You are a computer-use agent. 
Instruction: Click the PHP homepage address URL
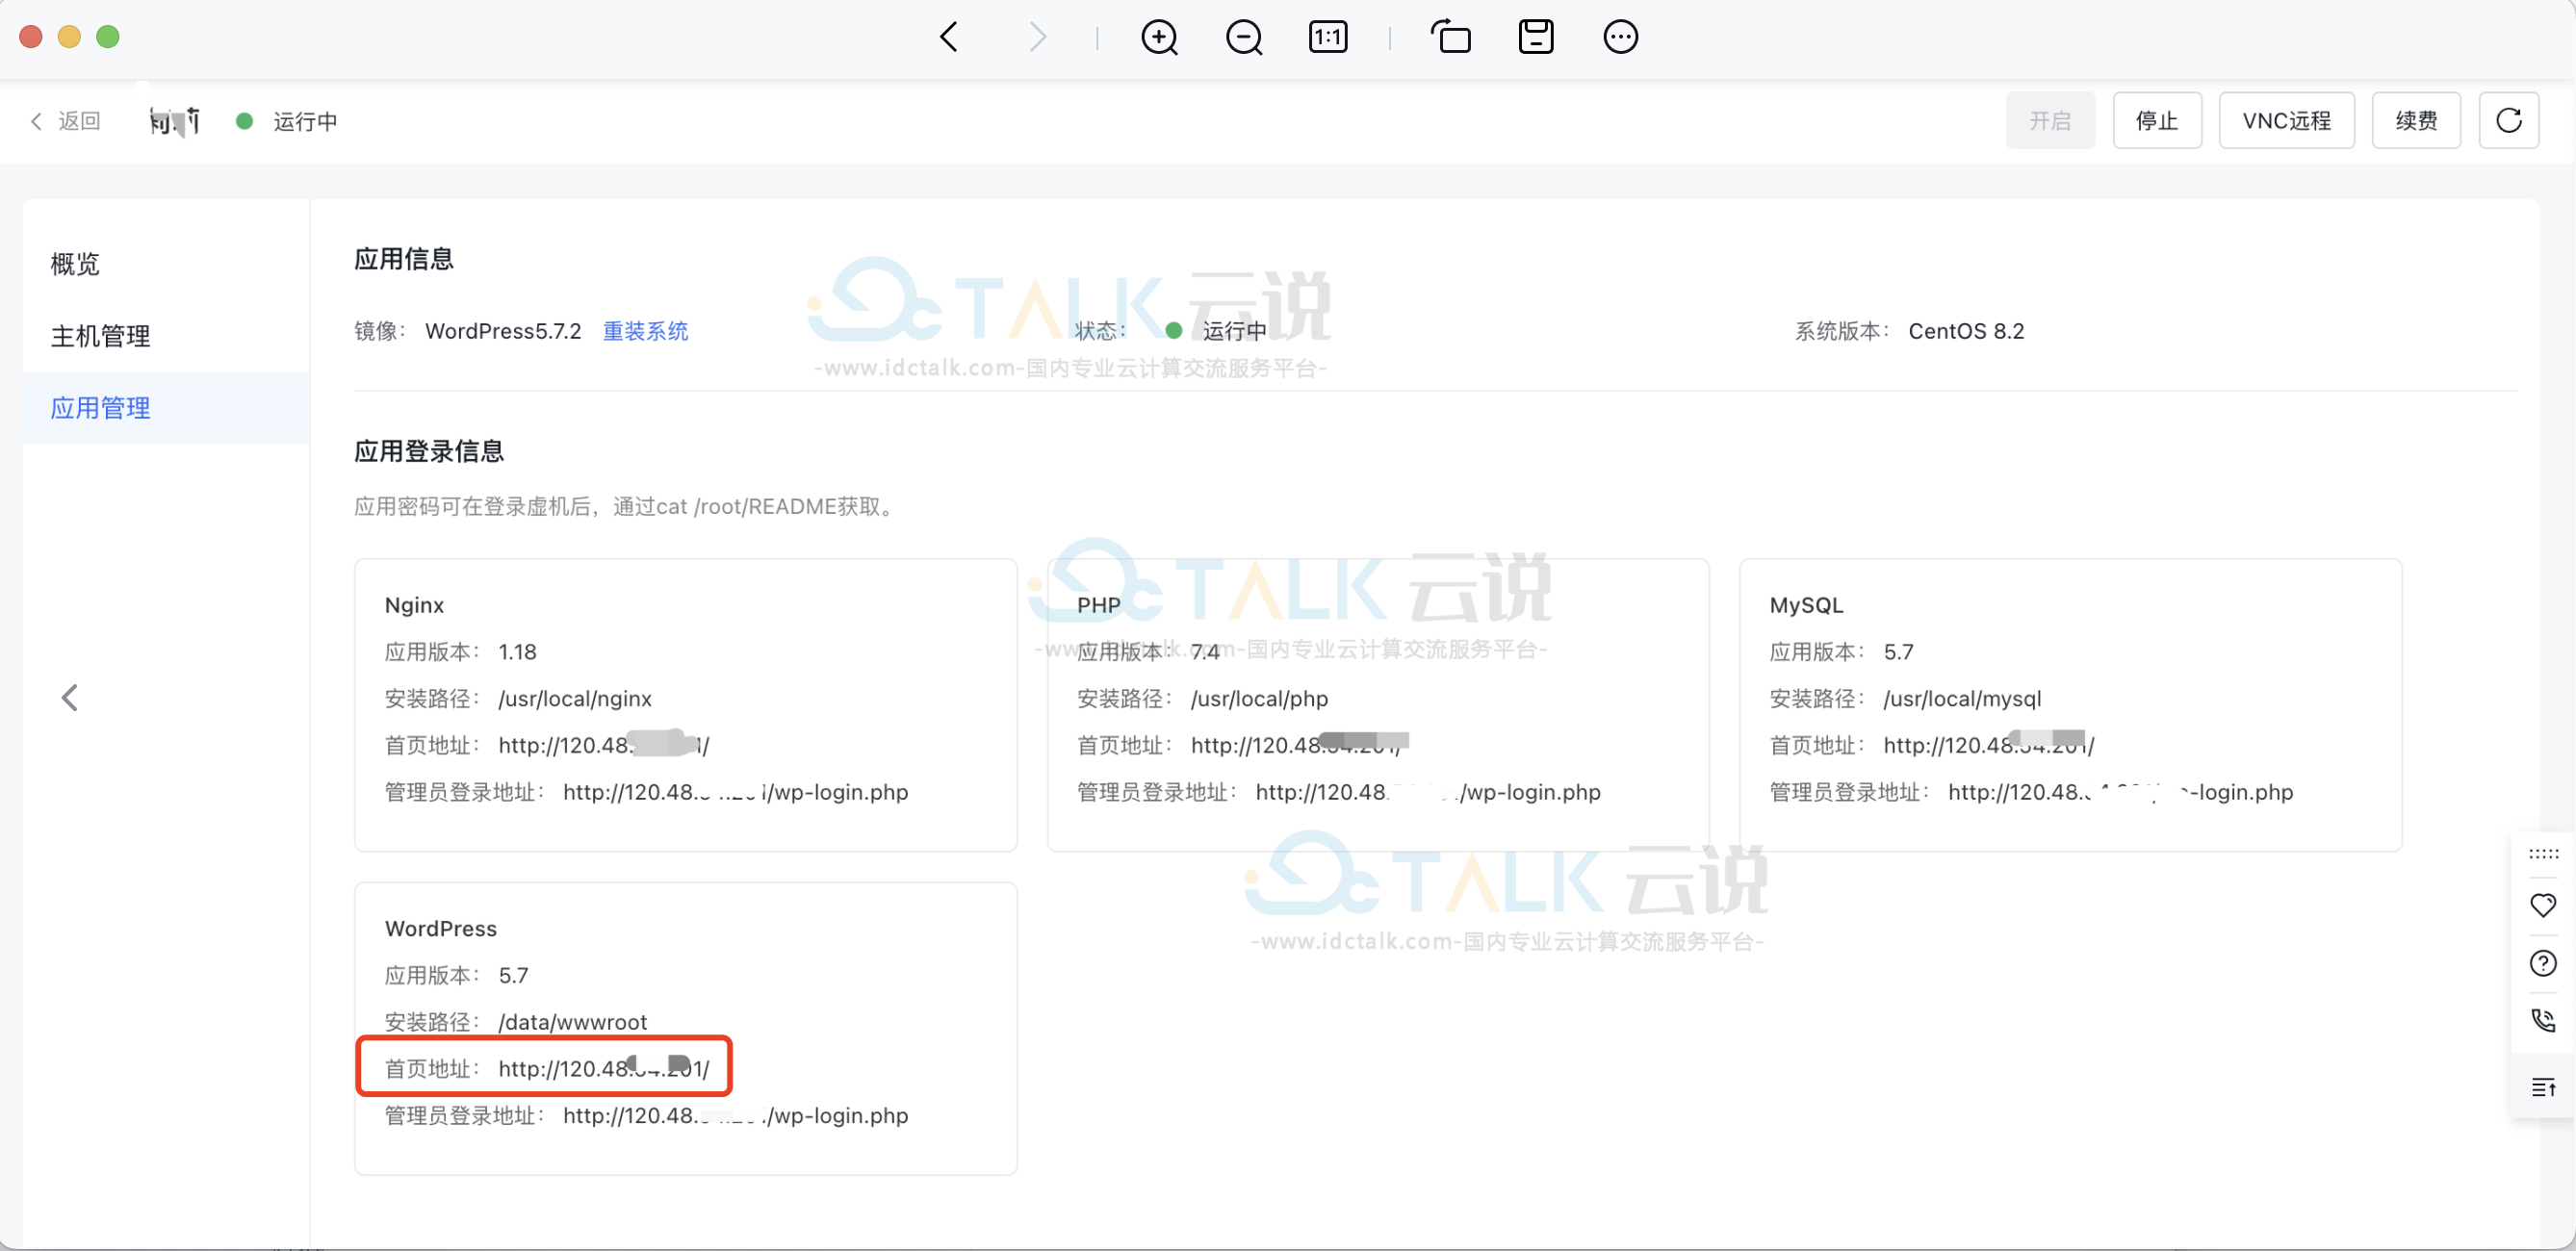[1297, 745]
